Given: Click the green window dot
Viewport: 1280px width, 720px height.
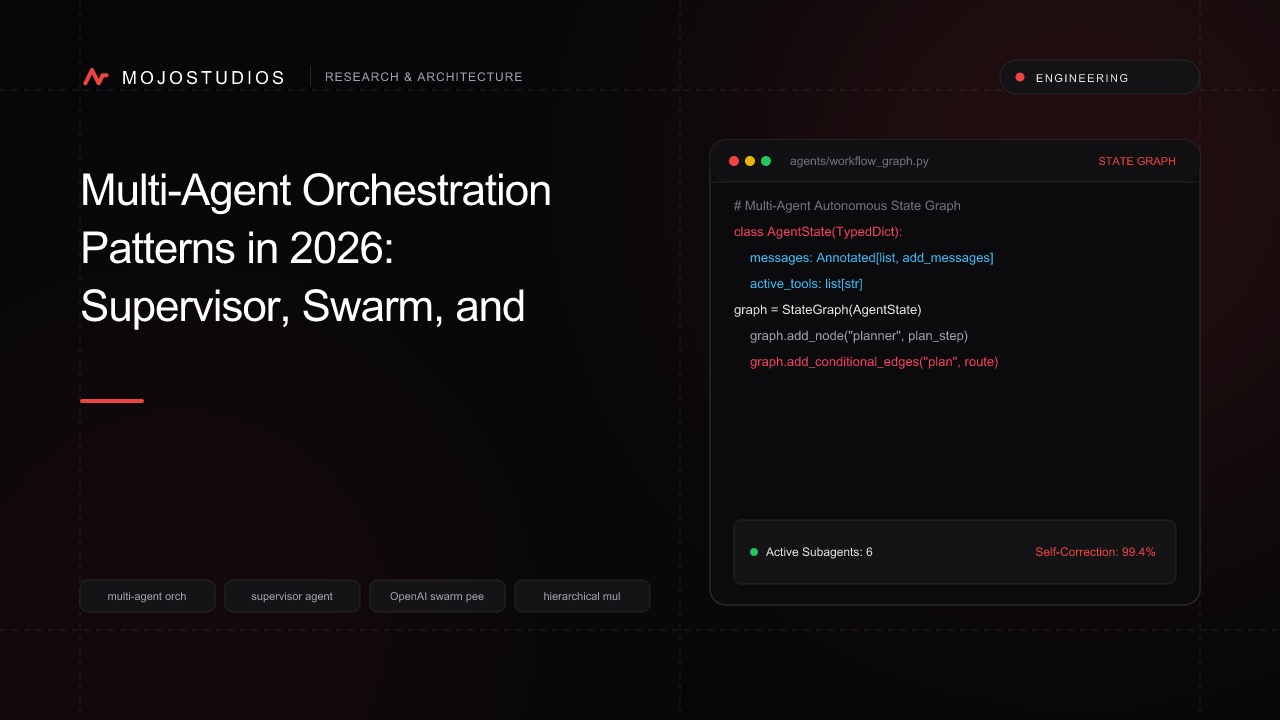Looking at the screenshot, I should [766, 161].
